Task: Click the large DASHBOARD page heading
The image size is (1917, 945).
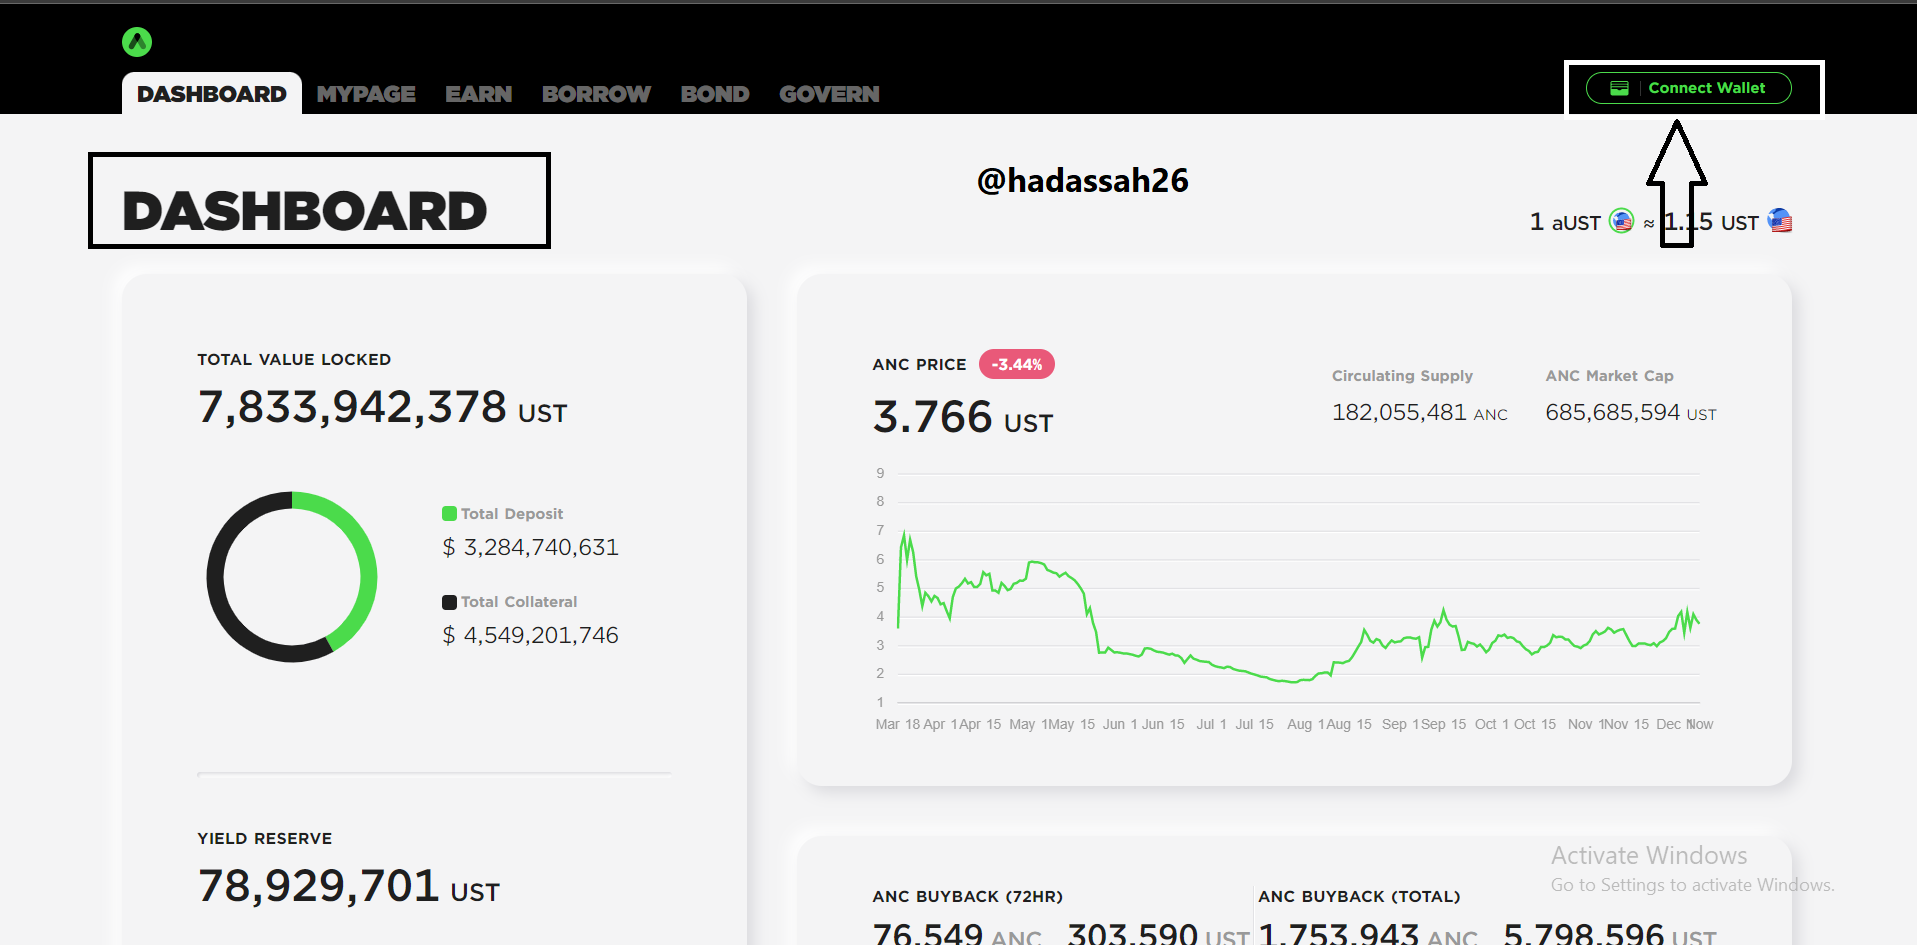Action: click(x=305, y=211)
